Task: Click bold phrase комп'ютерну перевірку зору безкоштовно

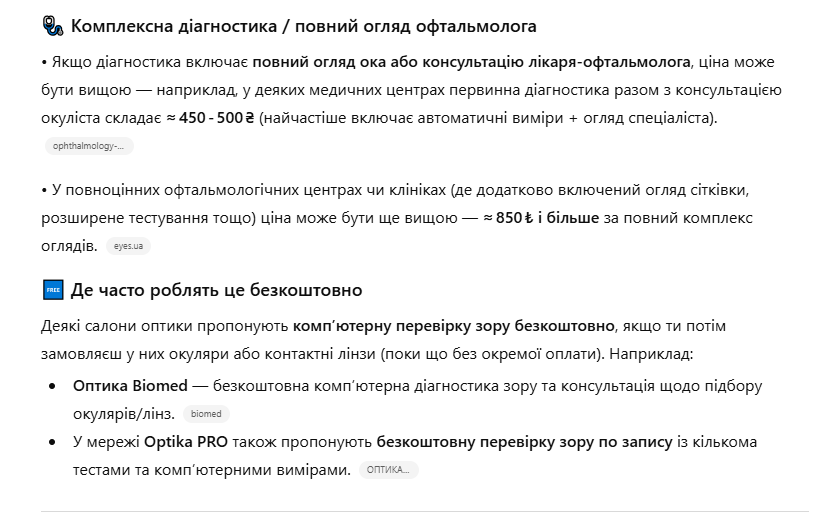Action: [453, 326]
